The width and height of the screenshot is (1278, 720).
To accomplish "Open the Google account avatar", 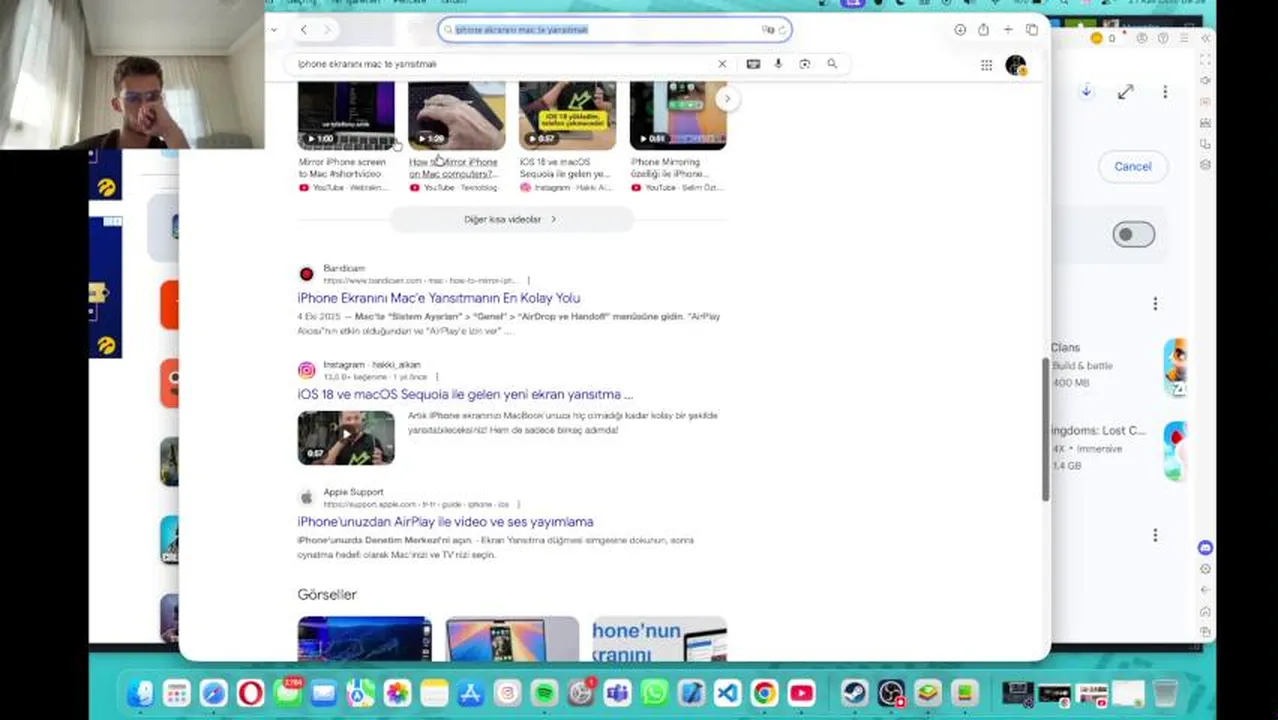I will 1016,65.
